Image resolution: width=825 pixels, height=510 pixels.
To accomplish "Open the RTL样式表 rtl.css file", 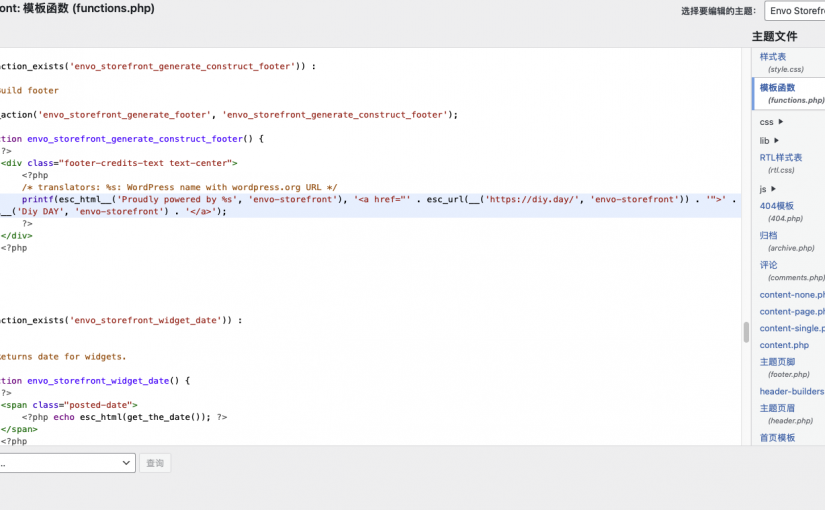I will click(781, 158).
